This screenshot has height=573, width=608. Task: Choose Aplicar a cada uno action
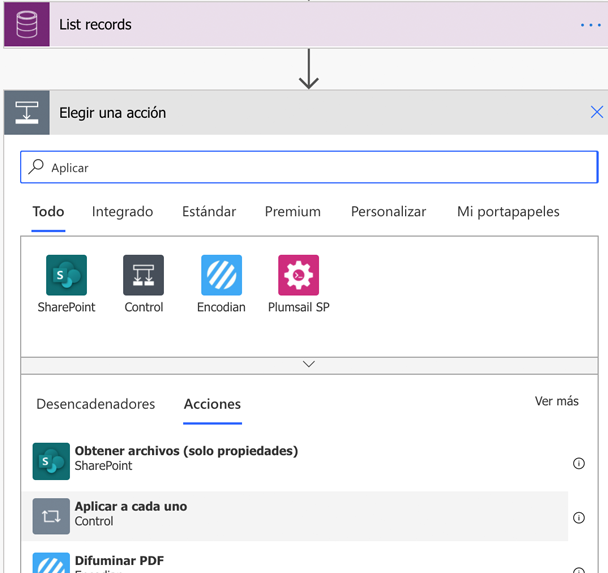click(295, 516)
